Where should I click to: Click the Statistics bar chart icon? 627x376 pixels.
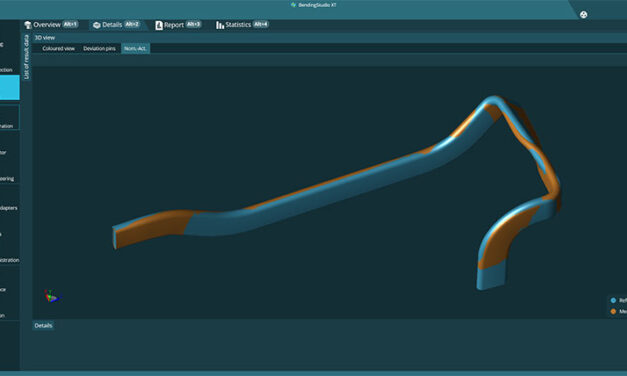[x=220, y=25]
